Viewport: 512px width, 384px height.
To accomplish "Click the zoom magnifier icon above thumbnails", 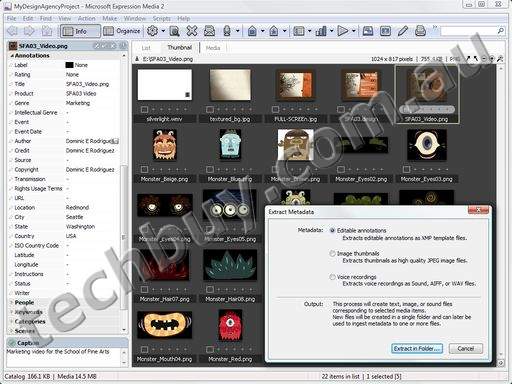I will [500, 59].
